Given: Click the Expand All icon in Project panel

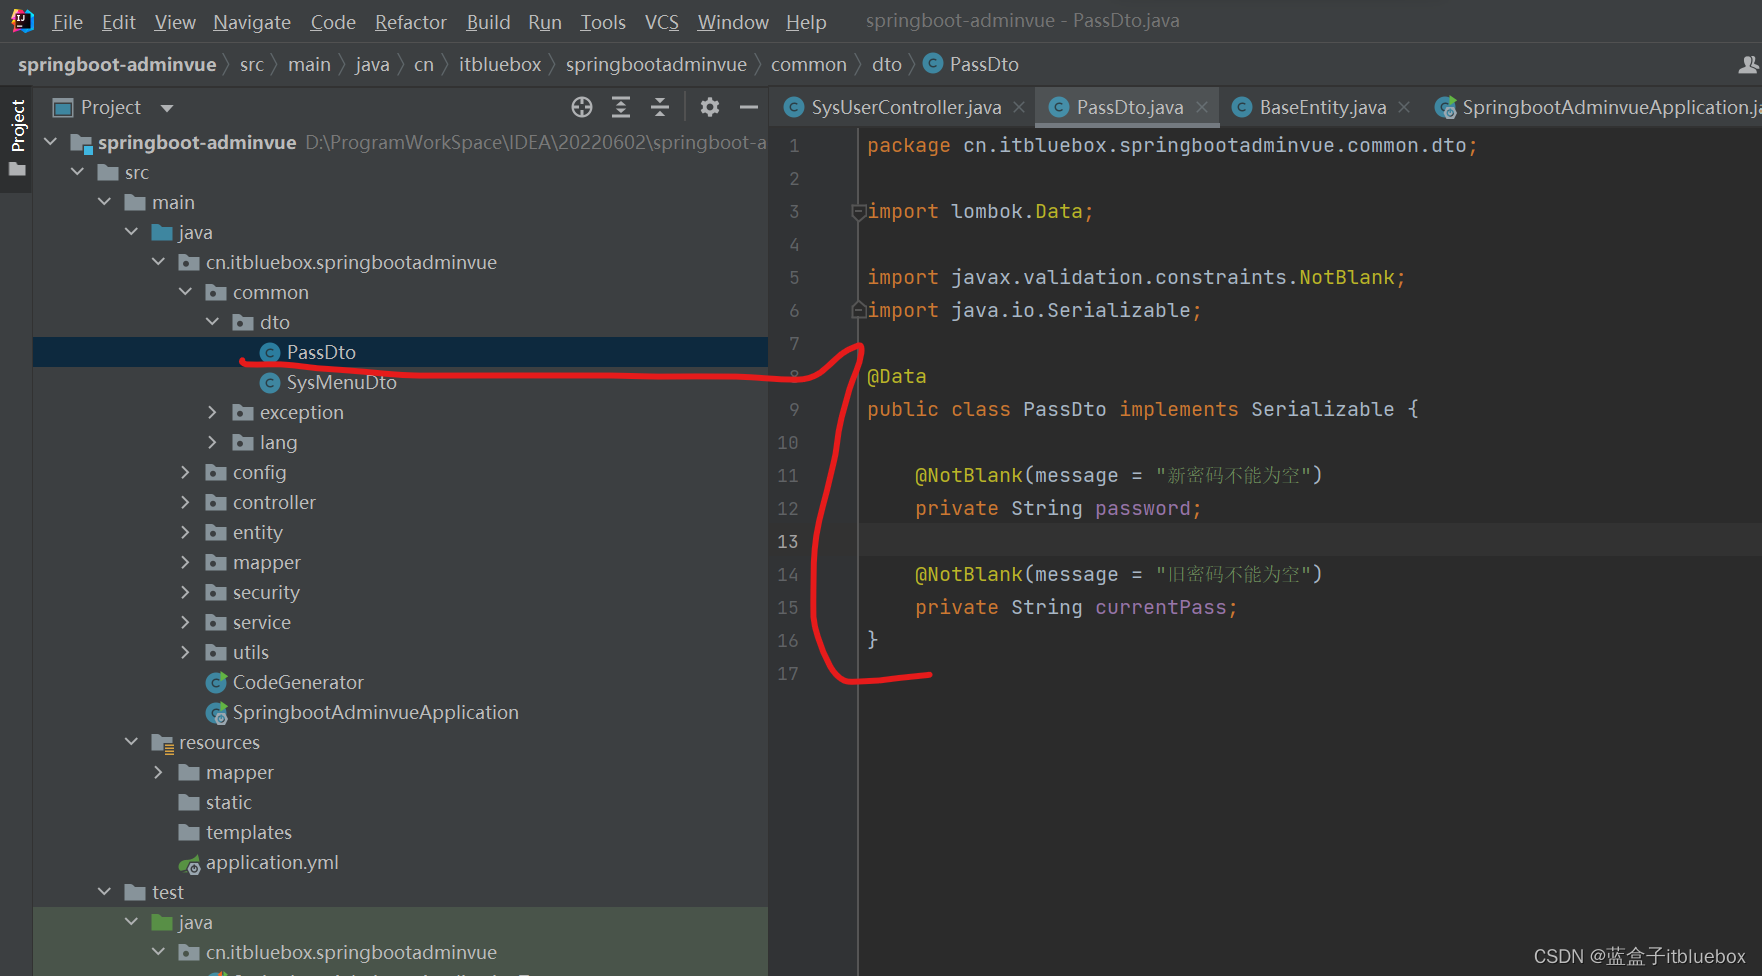Looking at the screenshot, I should [621, 107].
